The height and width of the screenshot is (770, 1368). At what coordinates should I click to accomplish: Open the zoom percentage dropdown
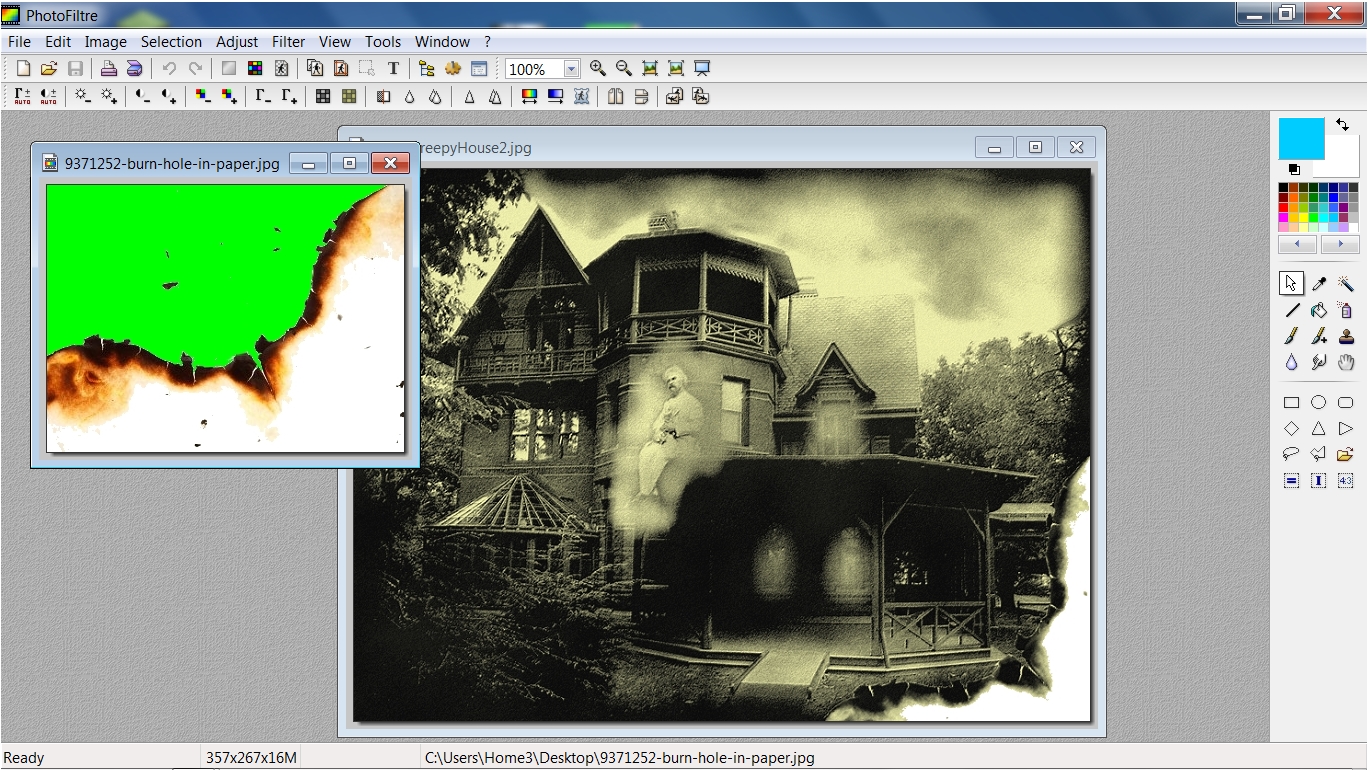point(571,69)
